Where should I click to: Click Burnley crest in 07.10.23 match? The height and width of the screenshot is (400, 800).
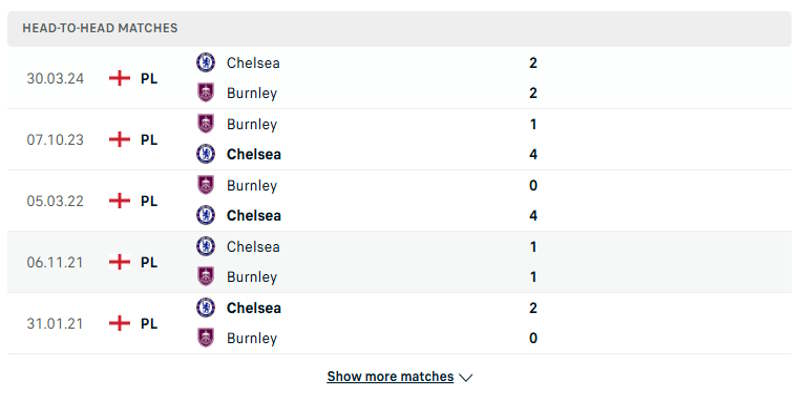tap(205, 124)
